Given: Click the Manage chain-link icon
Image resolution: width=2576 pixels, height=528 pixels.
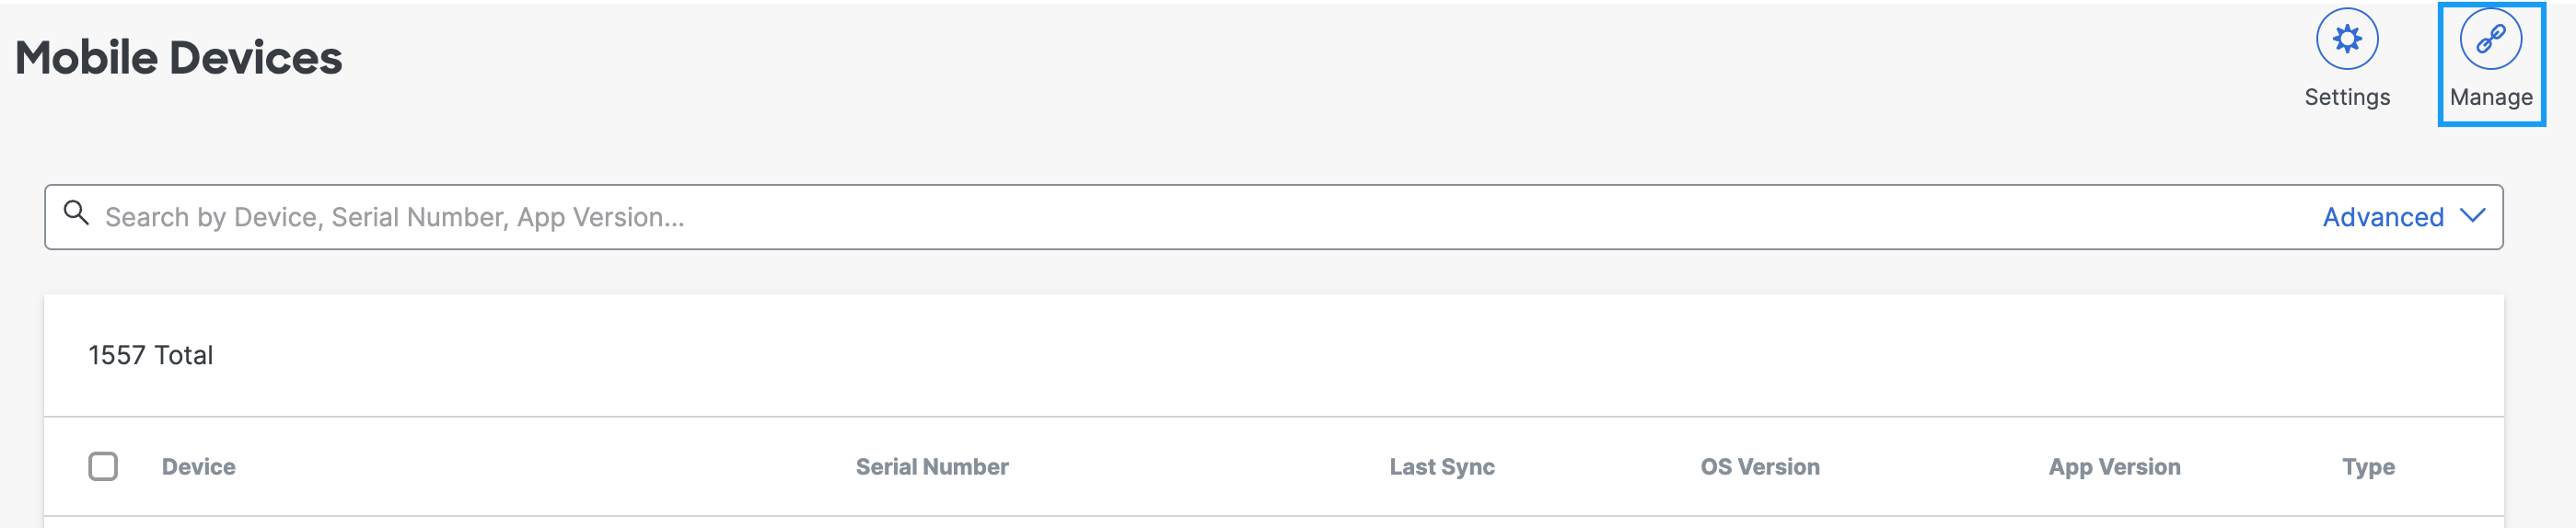Looking at the screenshot, I should pyautogui.click(x=2489, y=39).
